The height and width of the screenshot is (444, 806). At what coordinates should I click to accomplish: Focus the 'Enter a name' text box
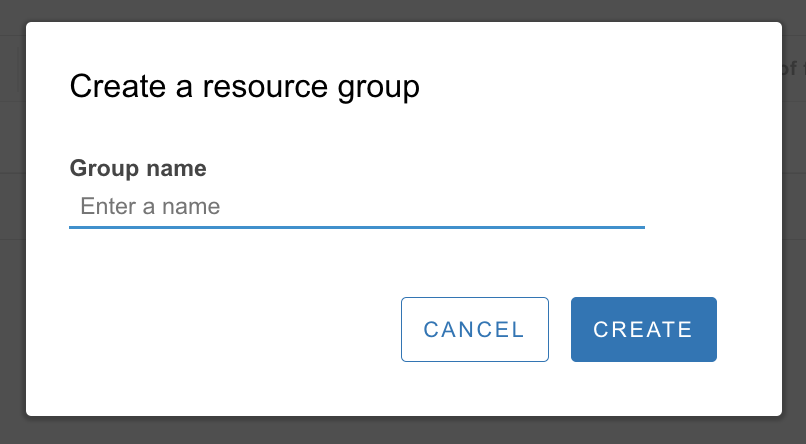coord(356,207)
